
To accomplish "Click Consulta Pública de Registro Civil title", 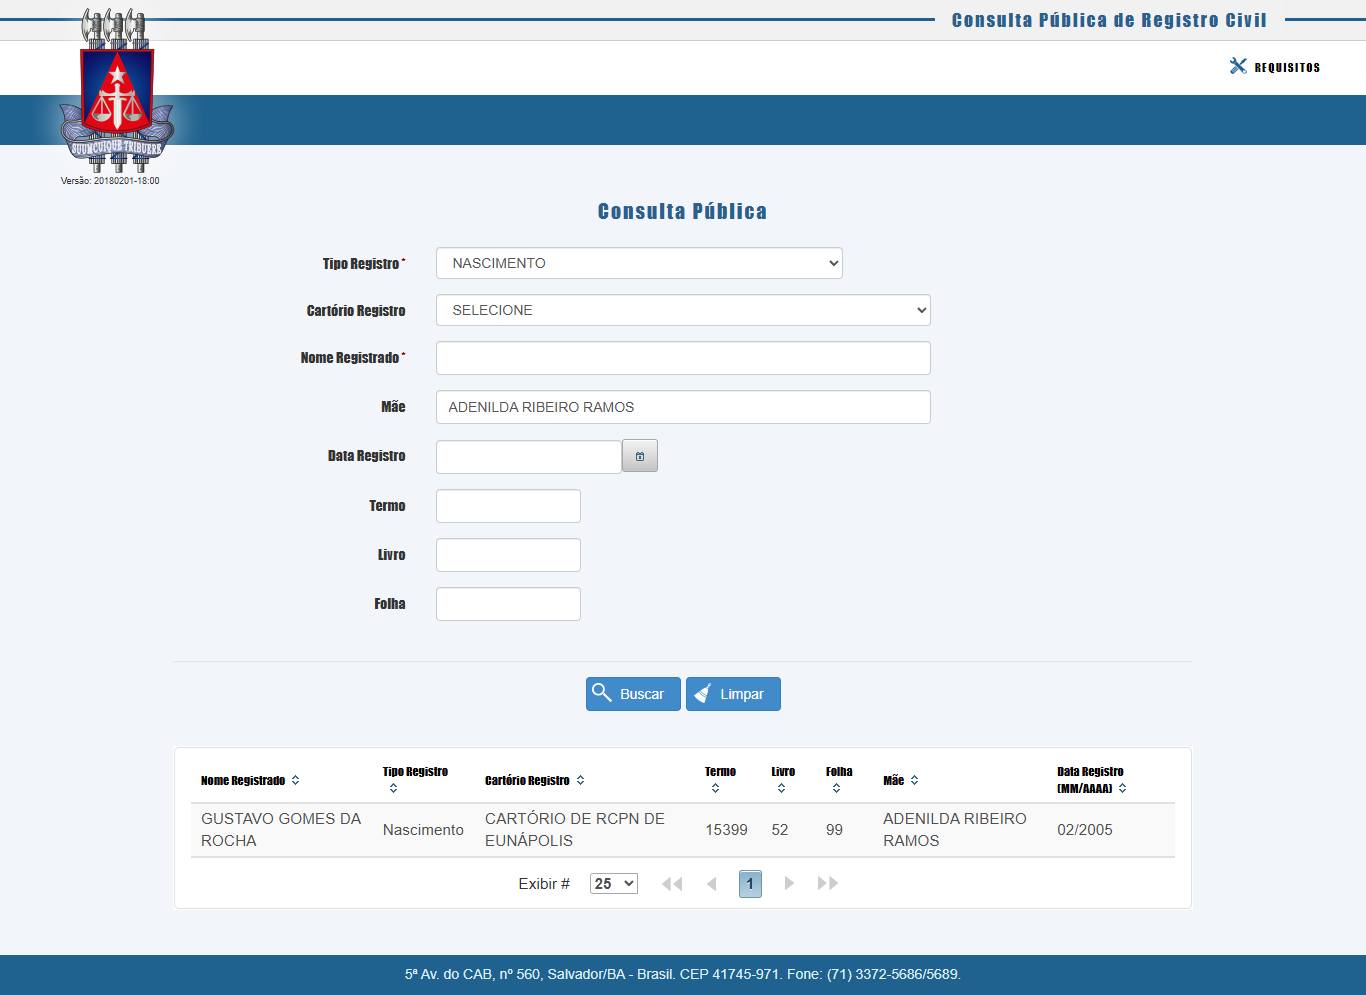I will coord(1109,20).
